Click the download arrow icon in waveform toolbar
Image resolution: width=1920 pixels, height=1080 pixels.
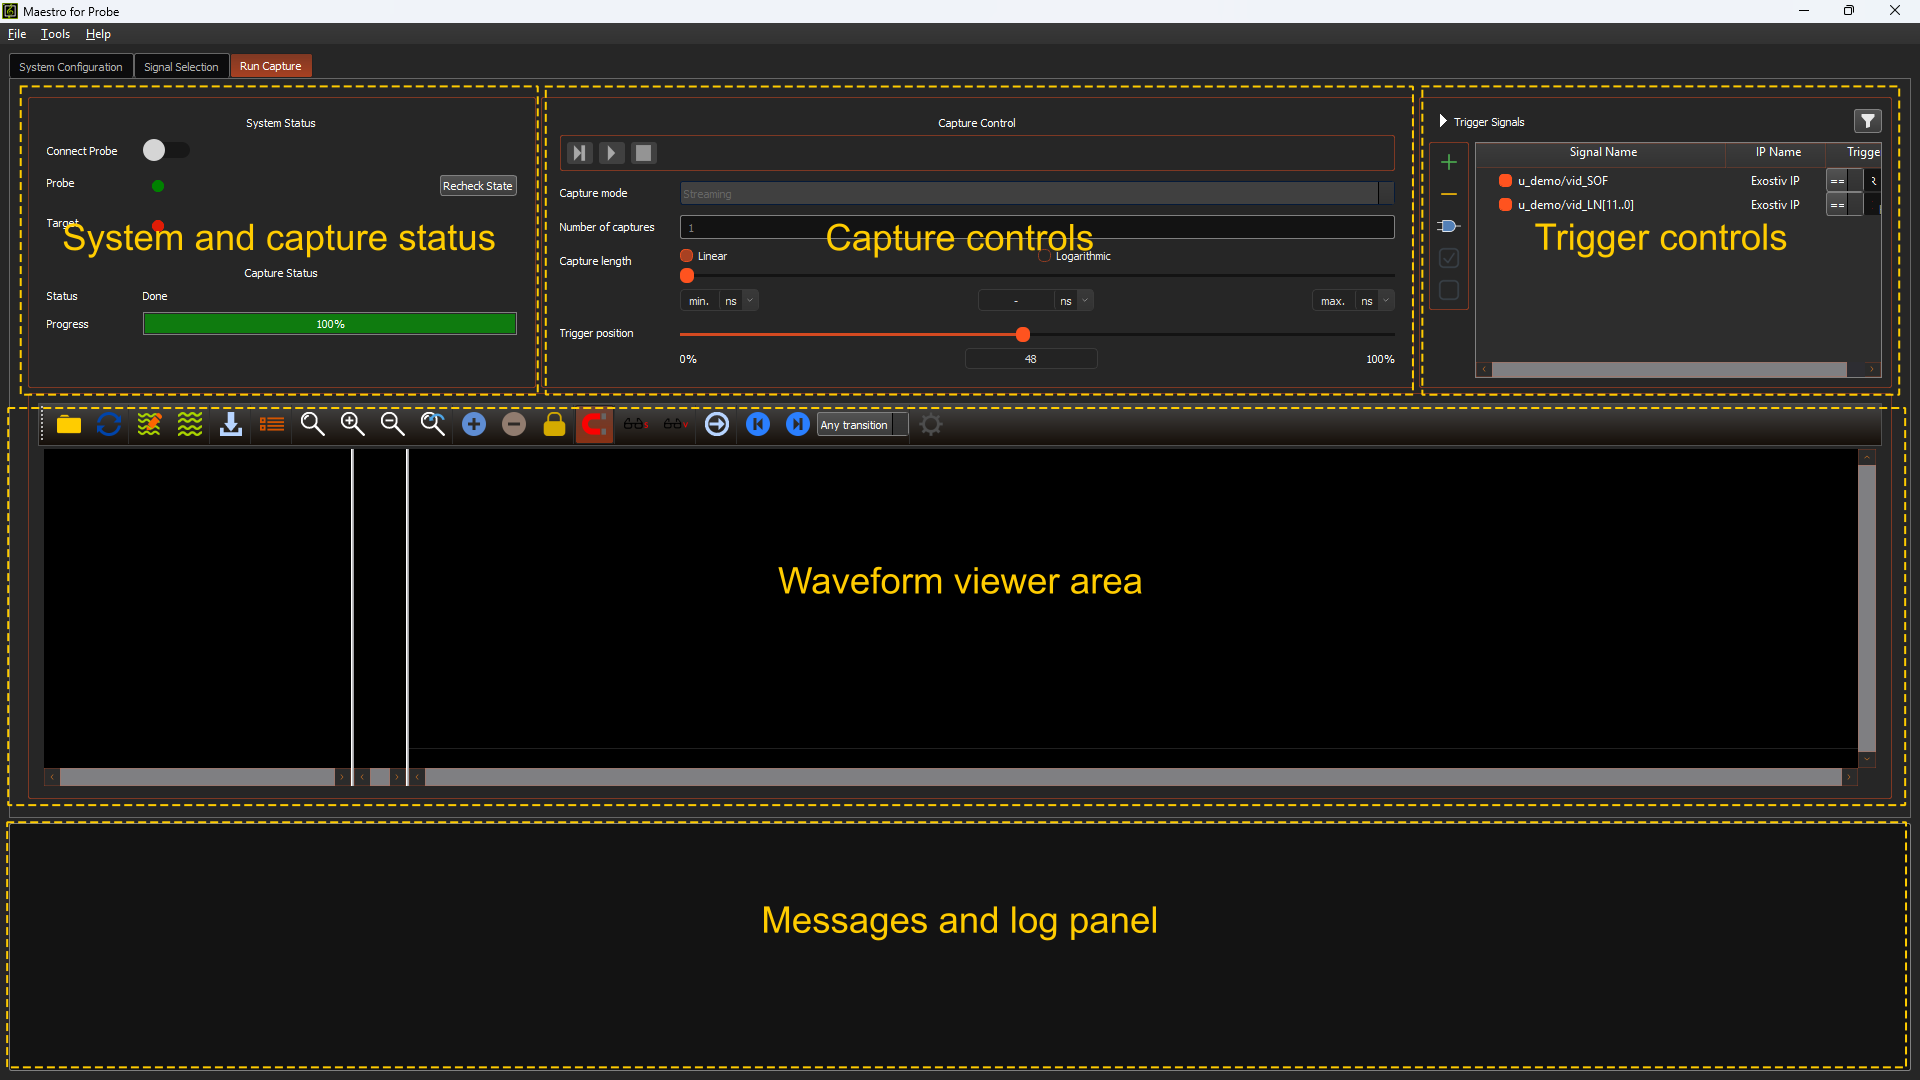[x=231, y=425]
